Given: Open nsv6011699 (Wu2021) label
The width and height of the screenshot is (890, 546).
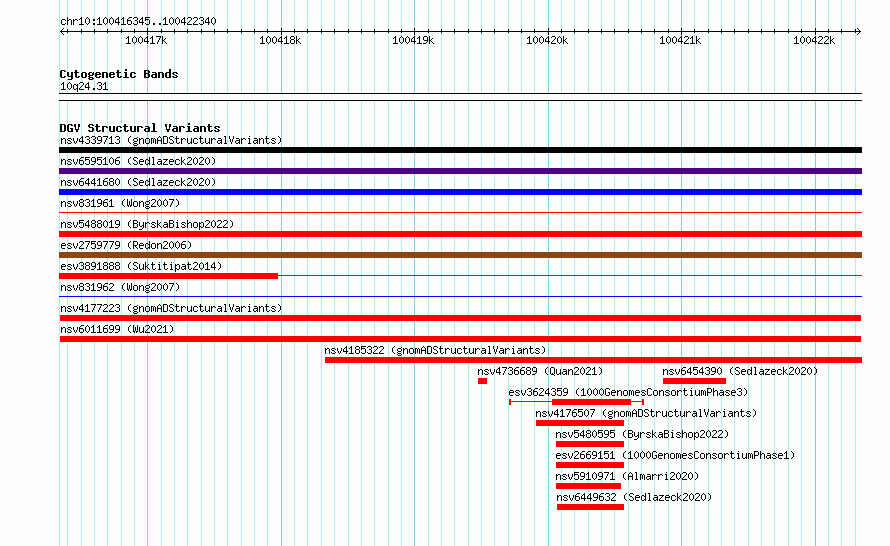Looking at the screenshot, I should [117, 329].
